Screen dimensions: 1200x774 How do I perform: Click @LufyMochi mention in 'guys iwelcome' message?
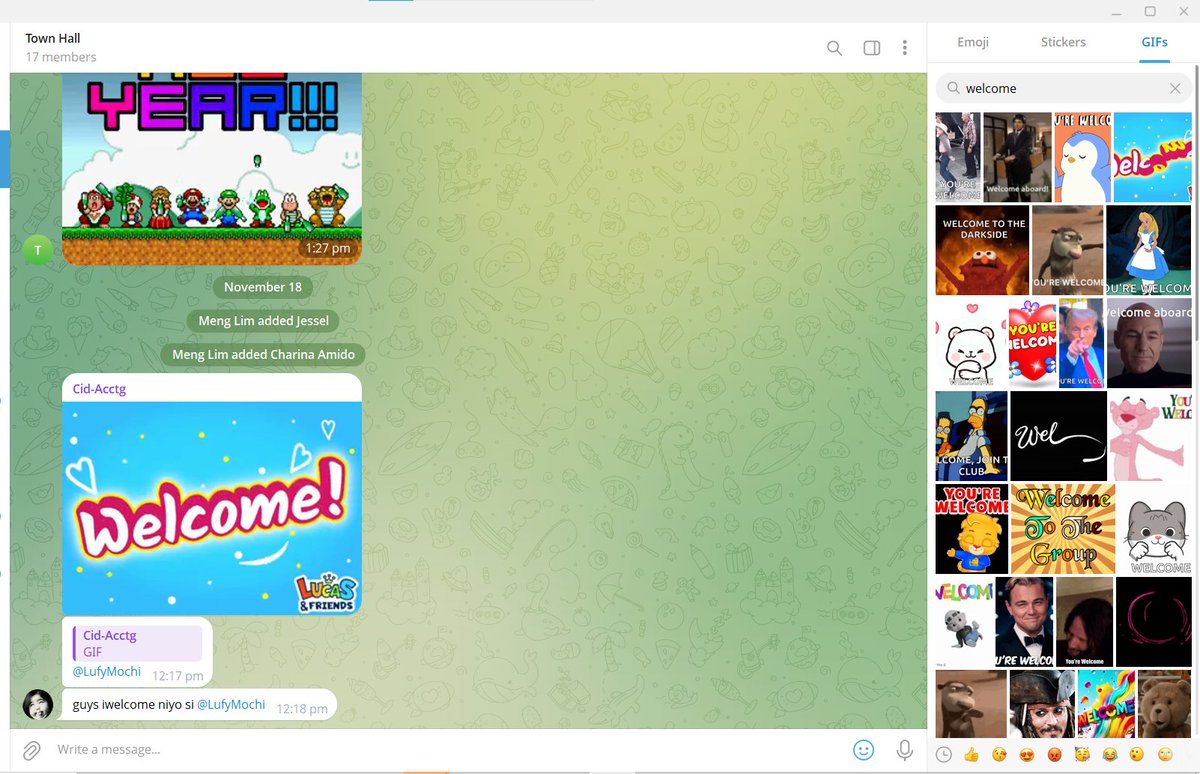231,705
